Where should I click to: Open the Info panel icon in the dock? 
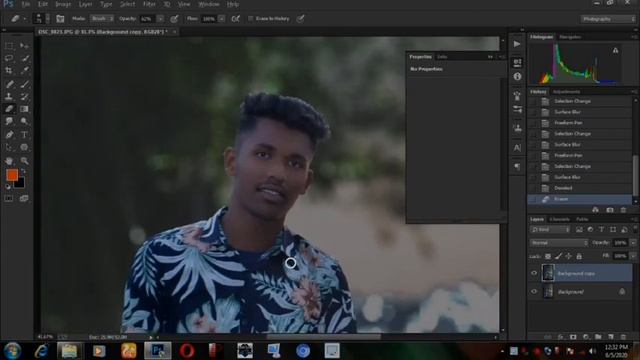517,77
